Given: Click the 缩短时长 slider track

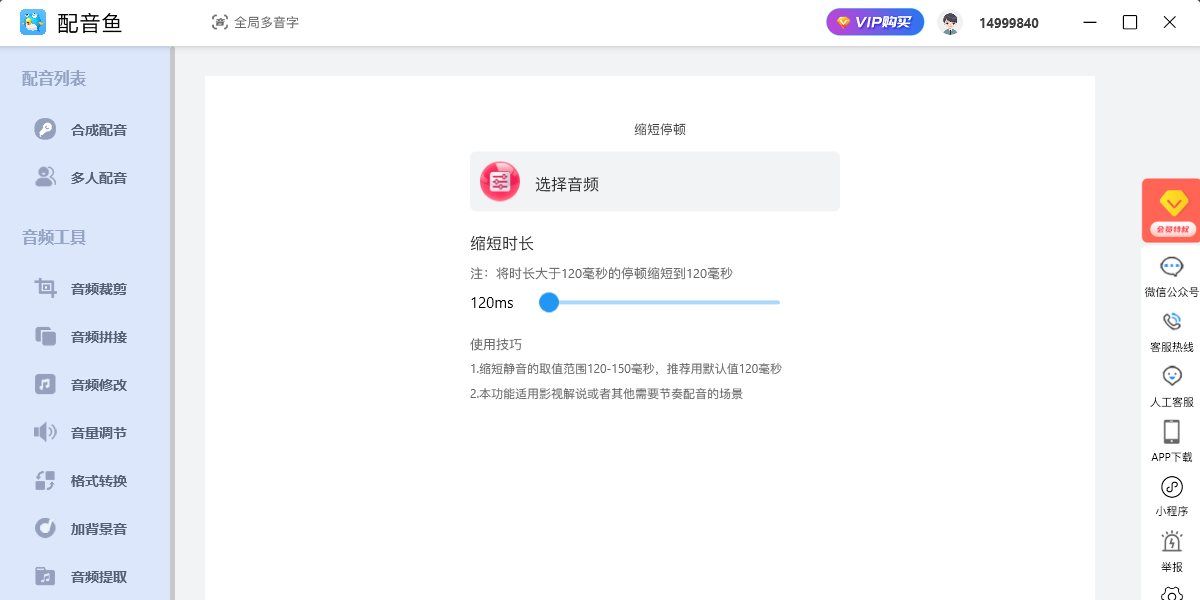Looking at the screenshot, I should (x=660, y=302).
